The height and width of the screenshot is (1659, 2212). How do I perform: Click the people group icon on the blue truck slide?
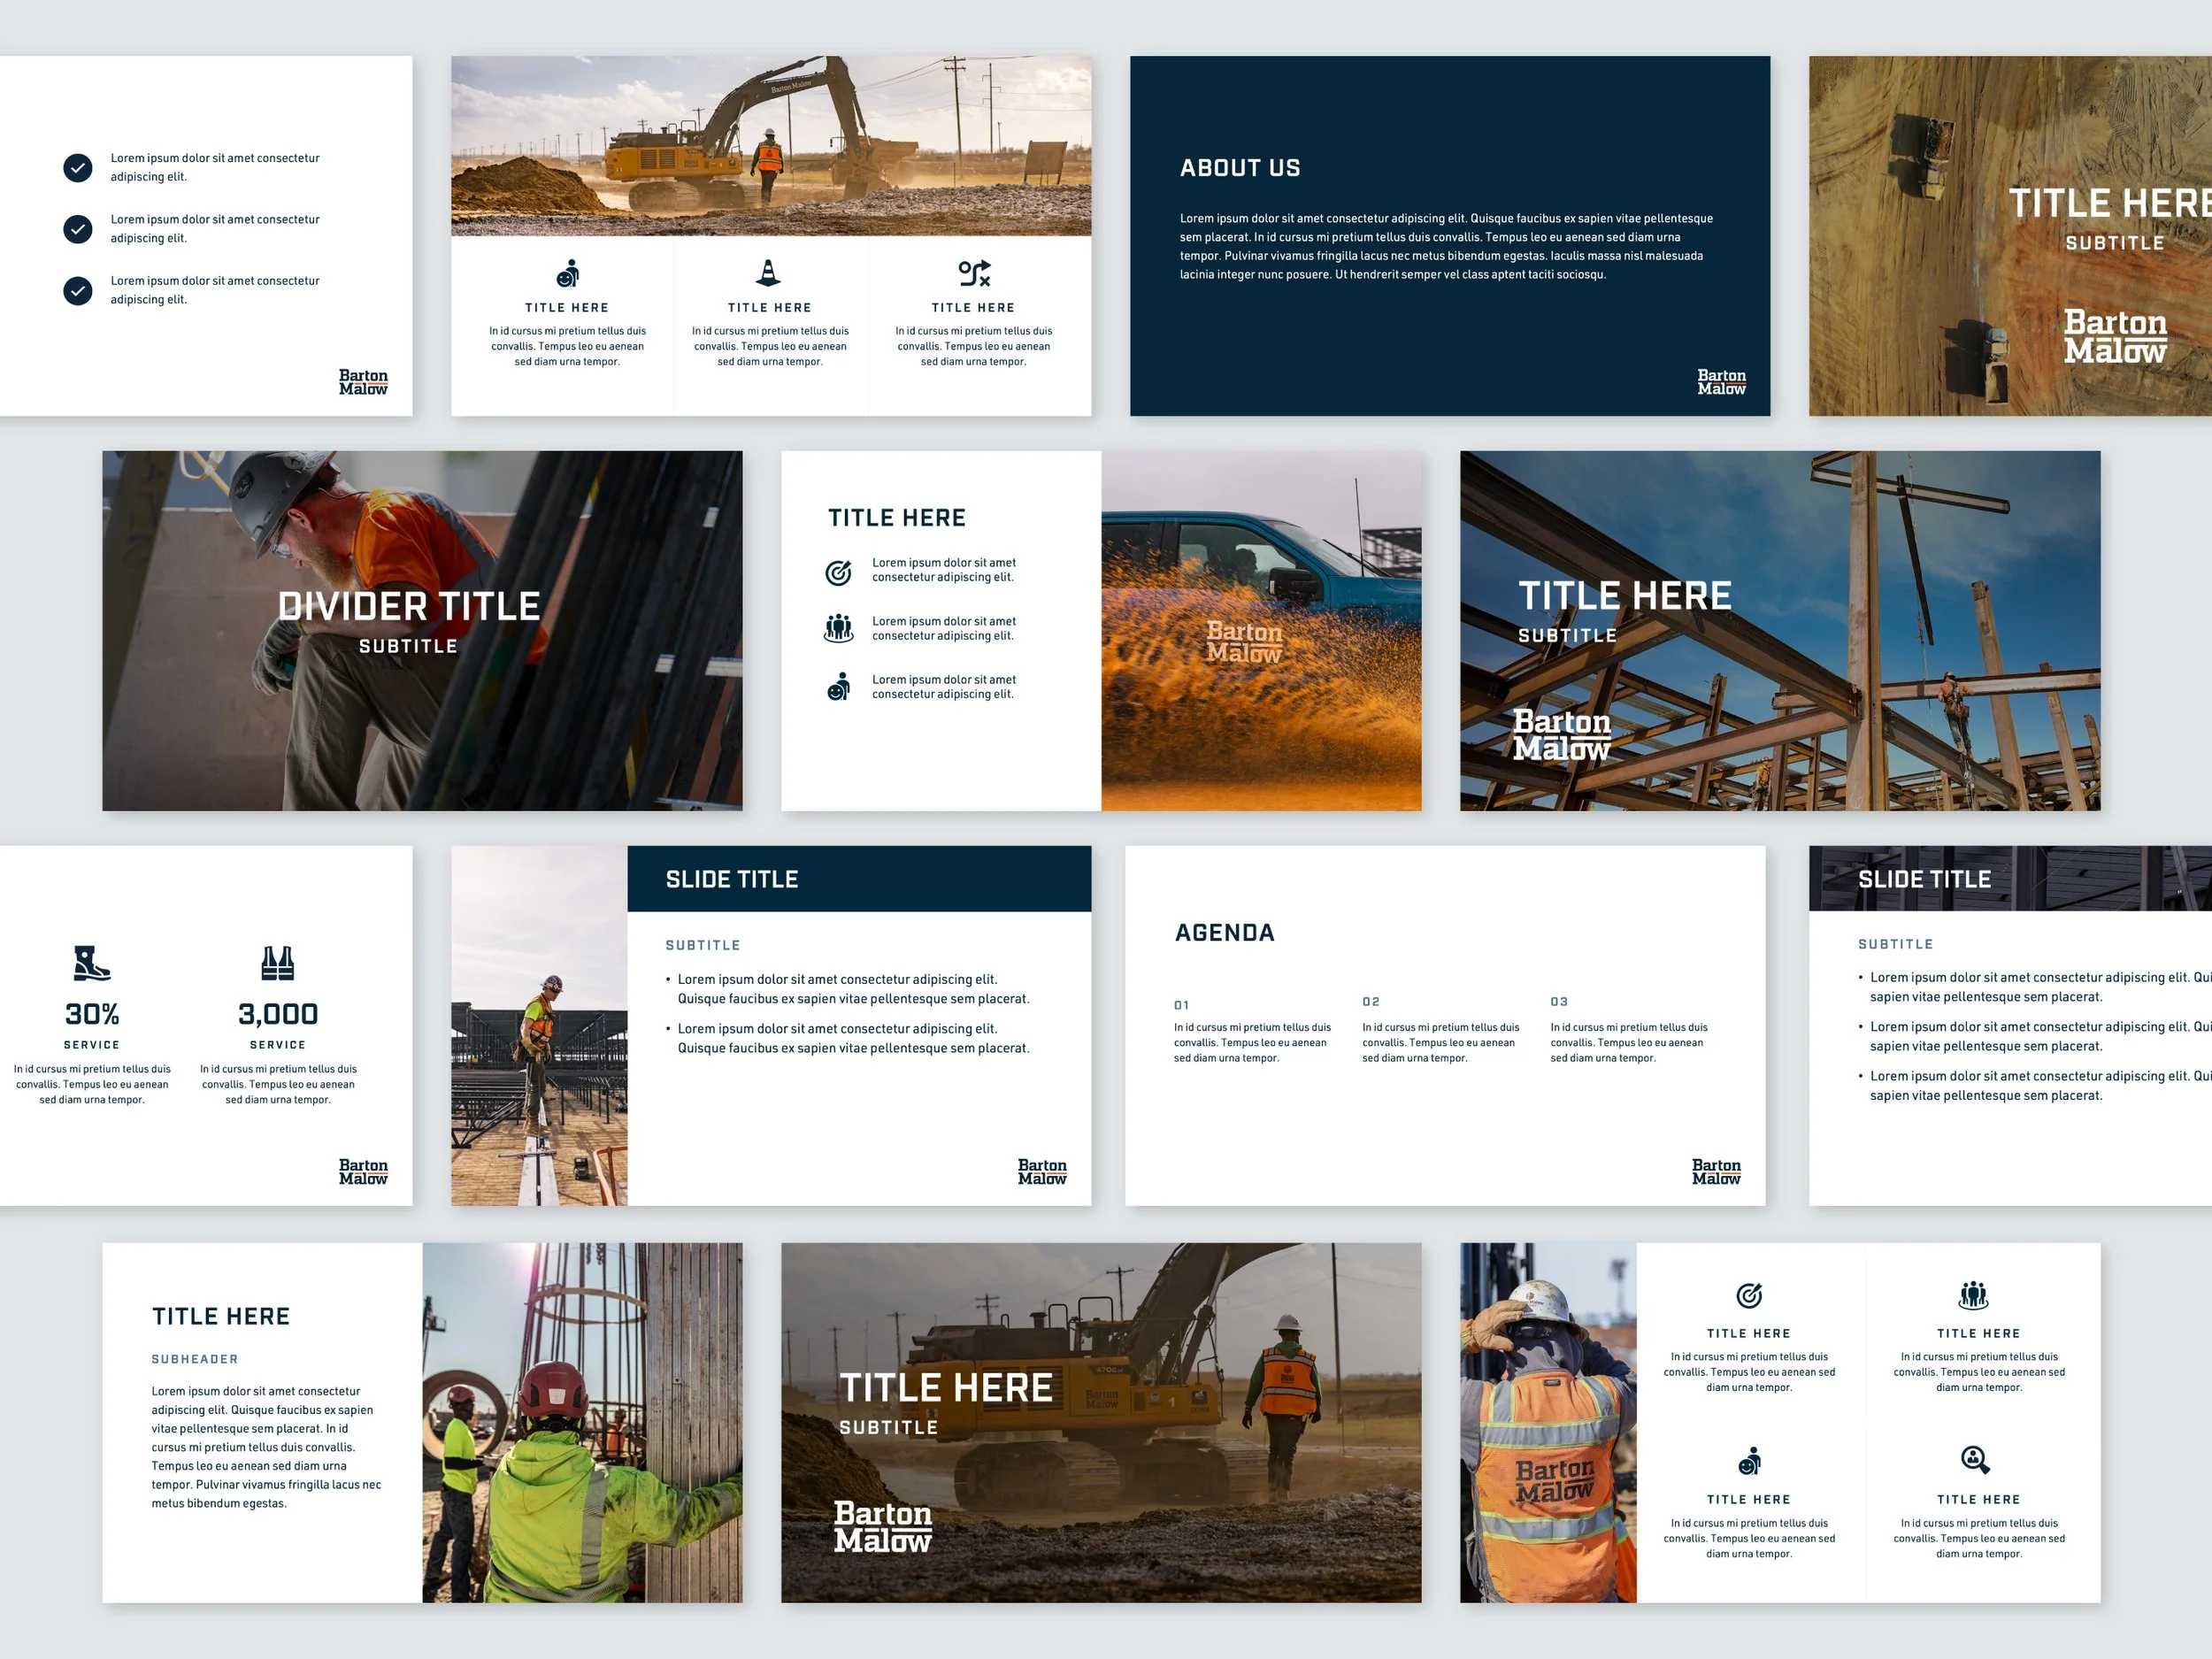coord(838,628)
